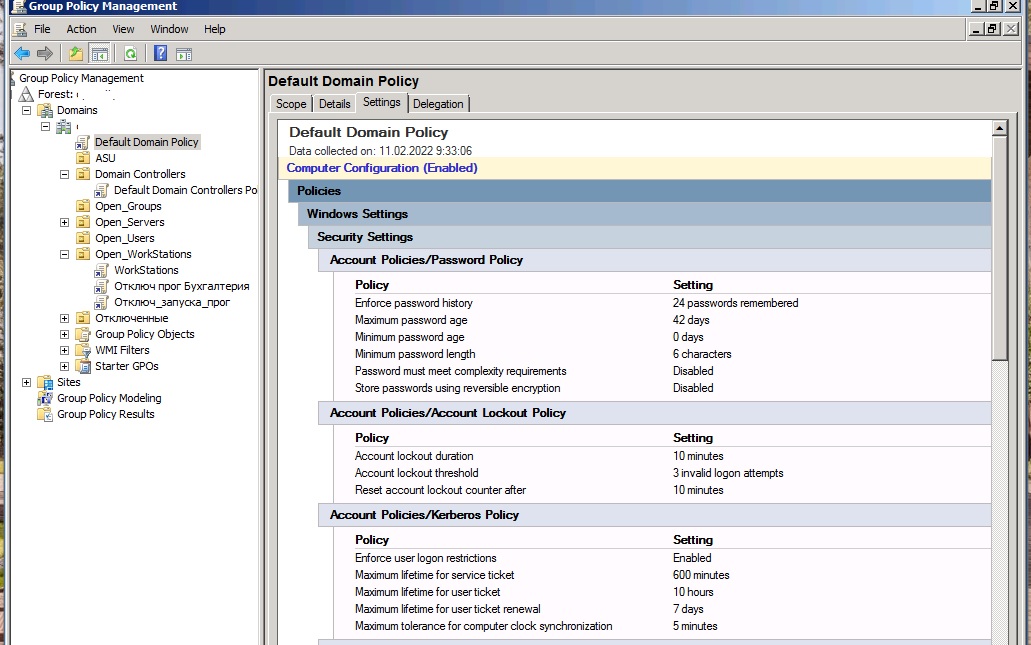Click the WMI Filters funnel icon

pos(83,350)
